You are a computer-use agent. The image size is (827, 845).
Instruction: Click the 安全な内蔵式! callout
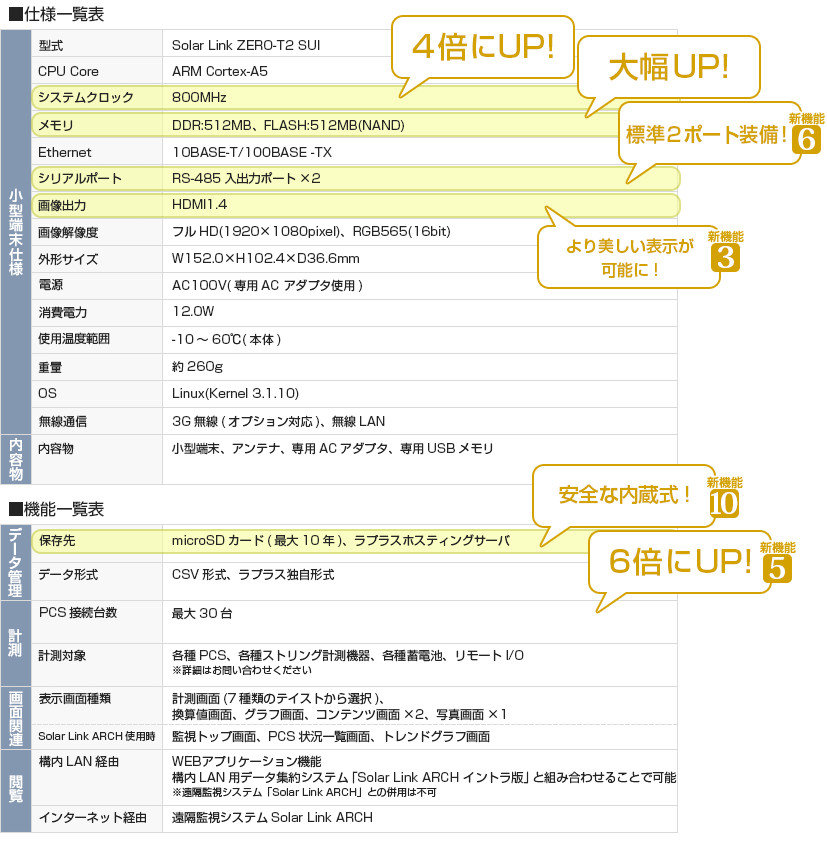624,495
